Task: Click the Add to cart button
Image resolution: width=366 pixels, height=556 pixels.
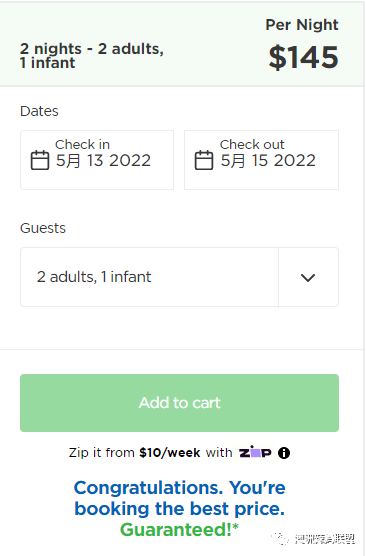Action: click(x=179, y=403)
